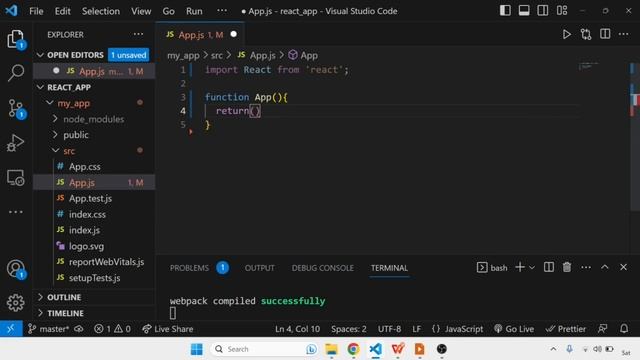
Task: Open Customize Layout icon
Action: [562, 11]
